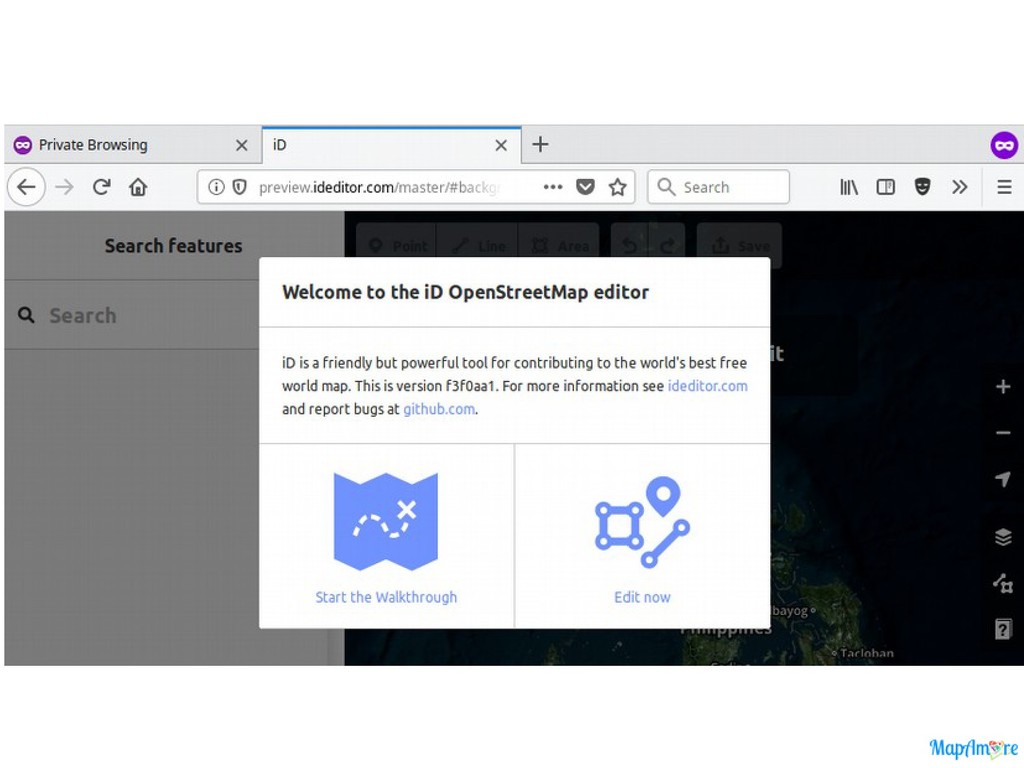Toggle the browser sidebar view
The height and width of the screenshot is (768, 1024).
[x=886, y=187]
